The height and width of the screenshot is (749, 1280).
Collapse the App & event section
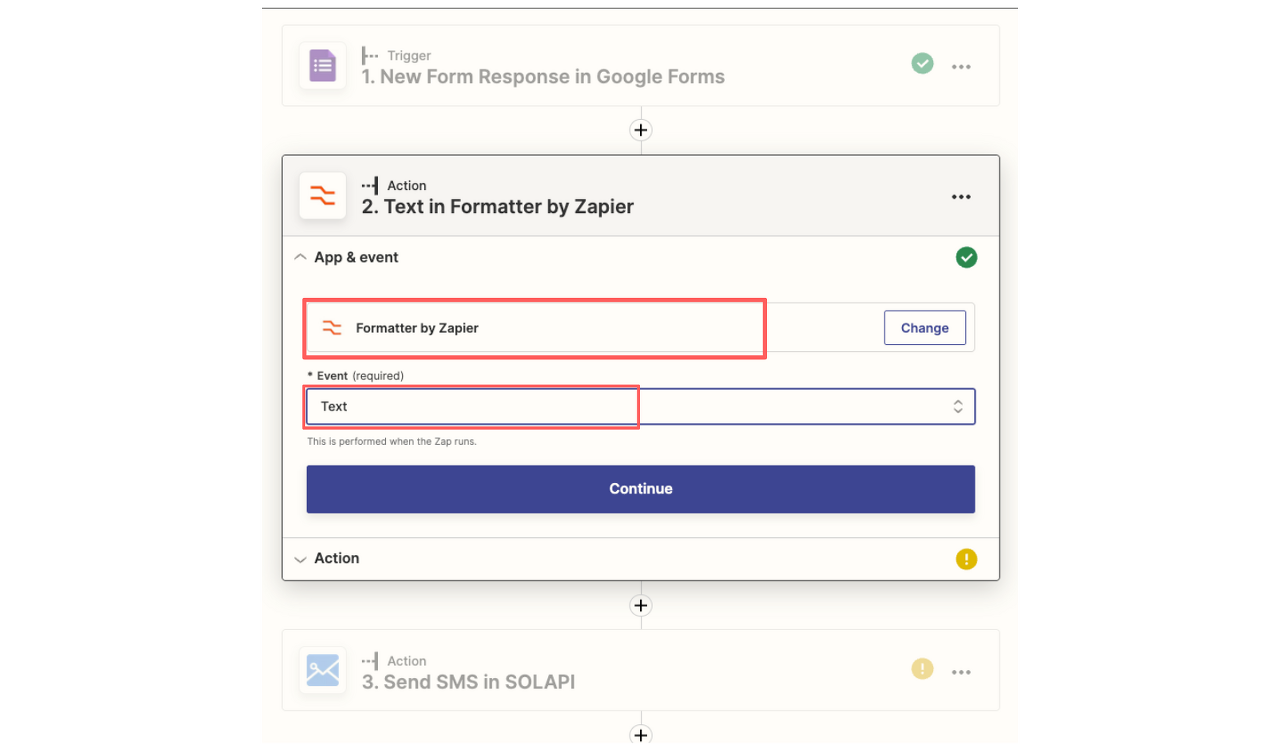(x=300, y=257)
